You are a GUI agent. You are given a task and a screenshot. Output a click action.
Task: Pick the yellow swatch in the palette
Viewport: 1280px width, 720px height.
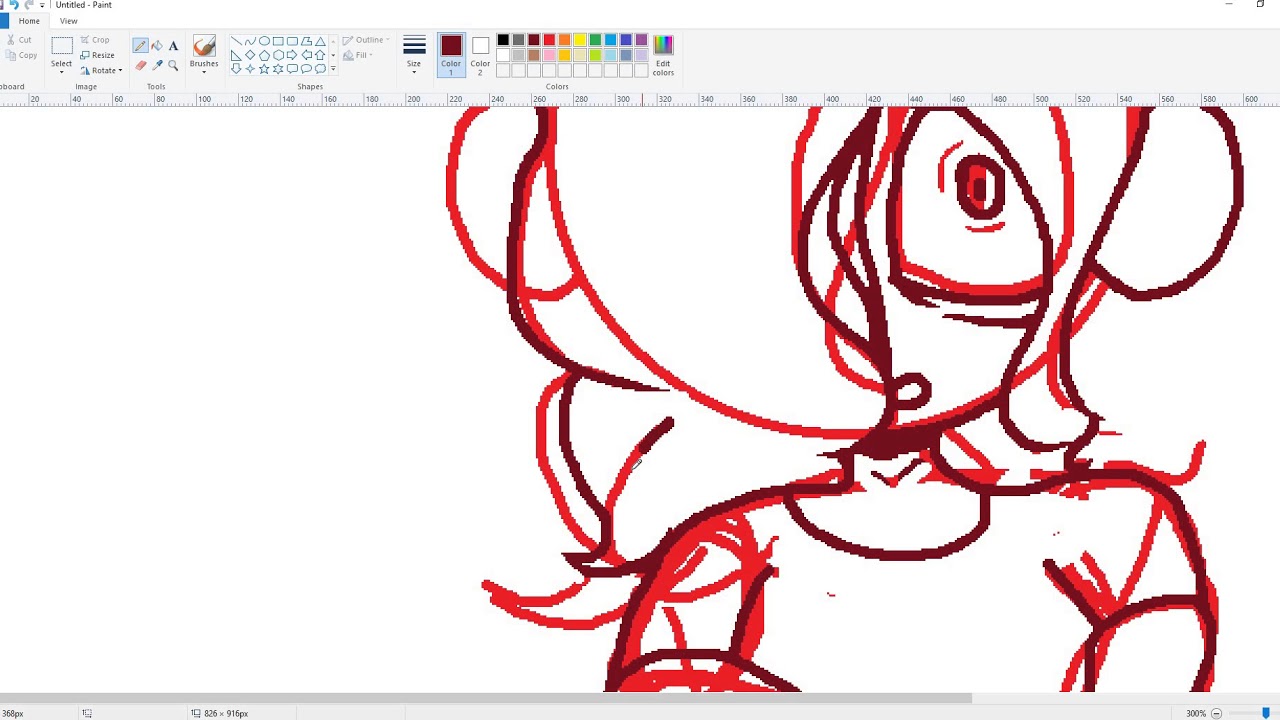[579, 40]
